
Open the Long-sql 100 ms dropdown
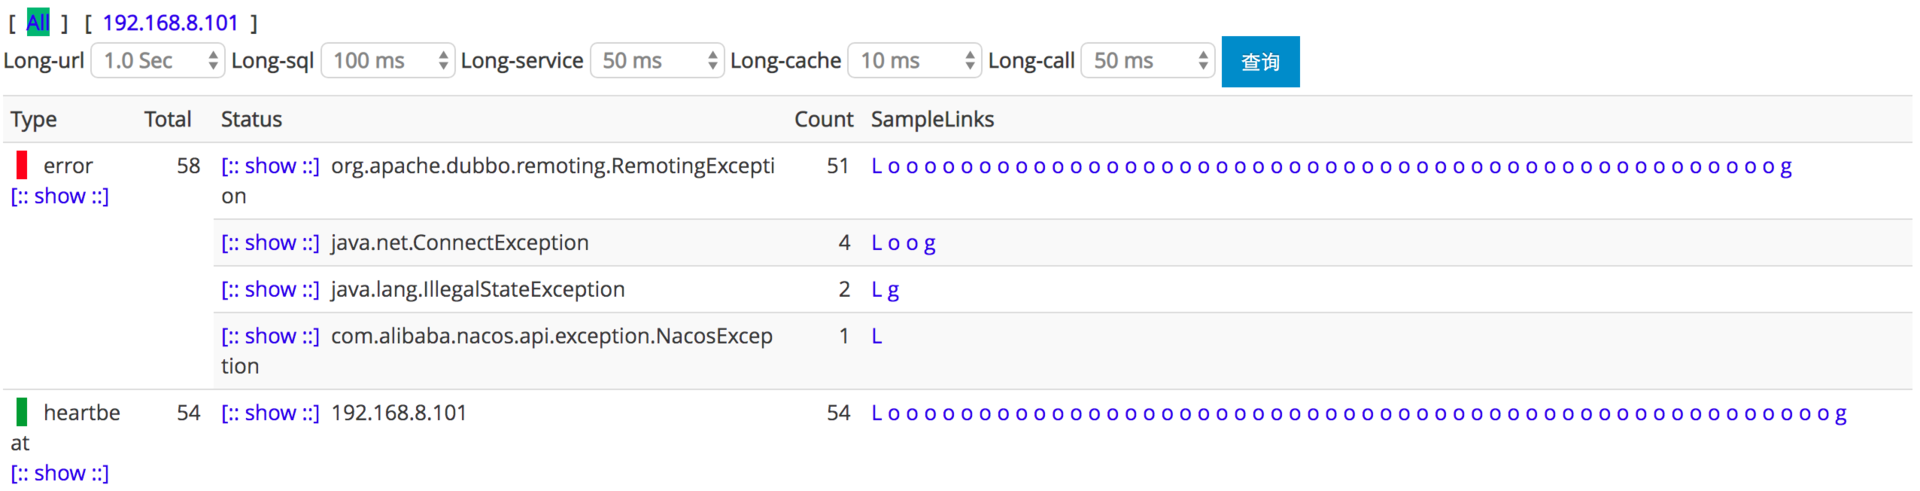pyautogui.click(x=387, y=61)
